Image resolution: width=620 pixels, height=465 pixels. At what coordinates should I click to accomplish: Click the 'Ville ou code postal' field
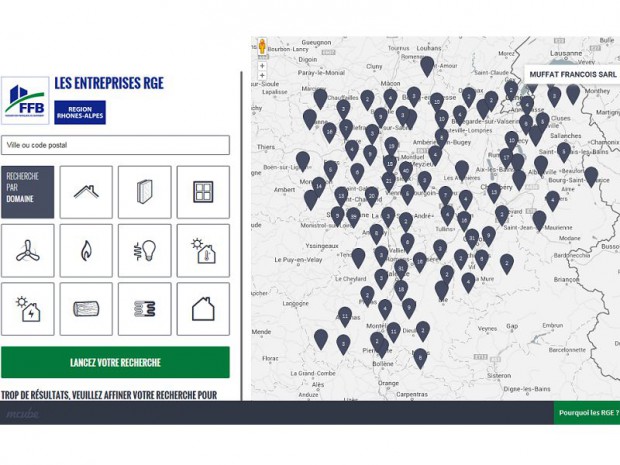pos(115,145)
